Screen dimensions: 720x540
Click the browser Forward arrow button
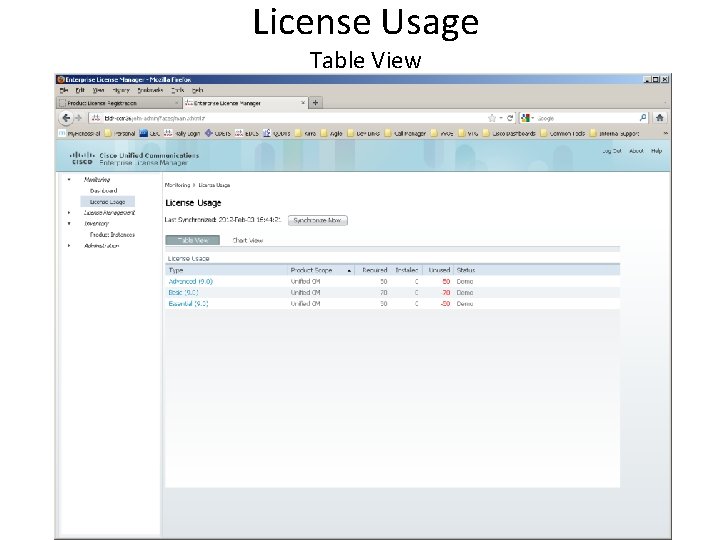(x=78, y=118)
